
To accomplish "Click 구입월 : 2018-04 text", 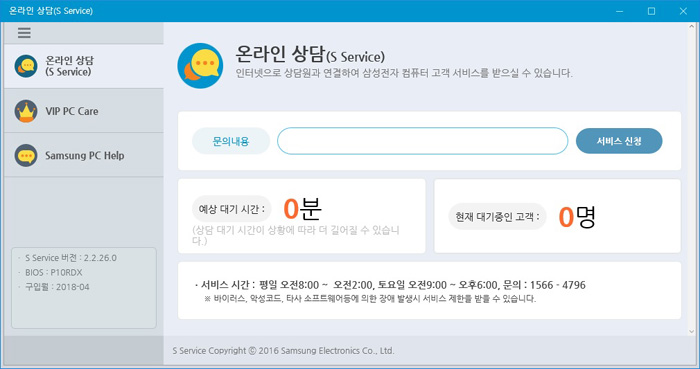I will point(57,287).
